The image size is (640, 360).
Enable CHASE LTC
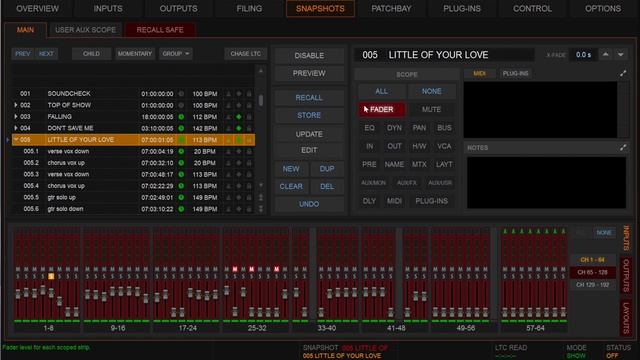[245, 53]
